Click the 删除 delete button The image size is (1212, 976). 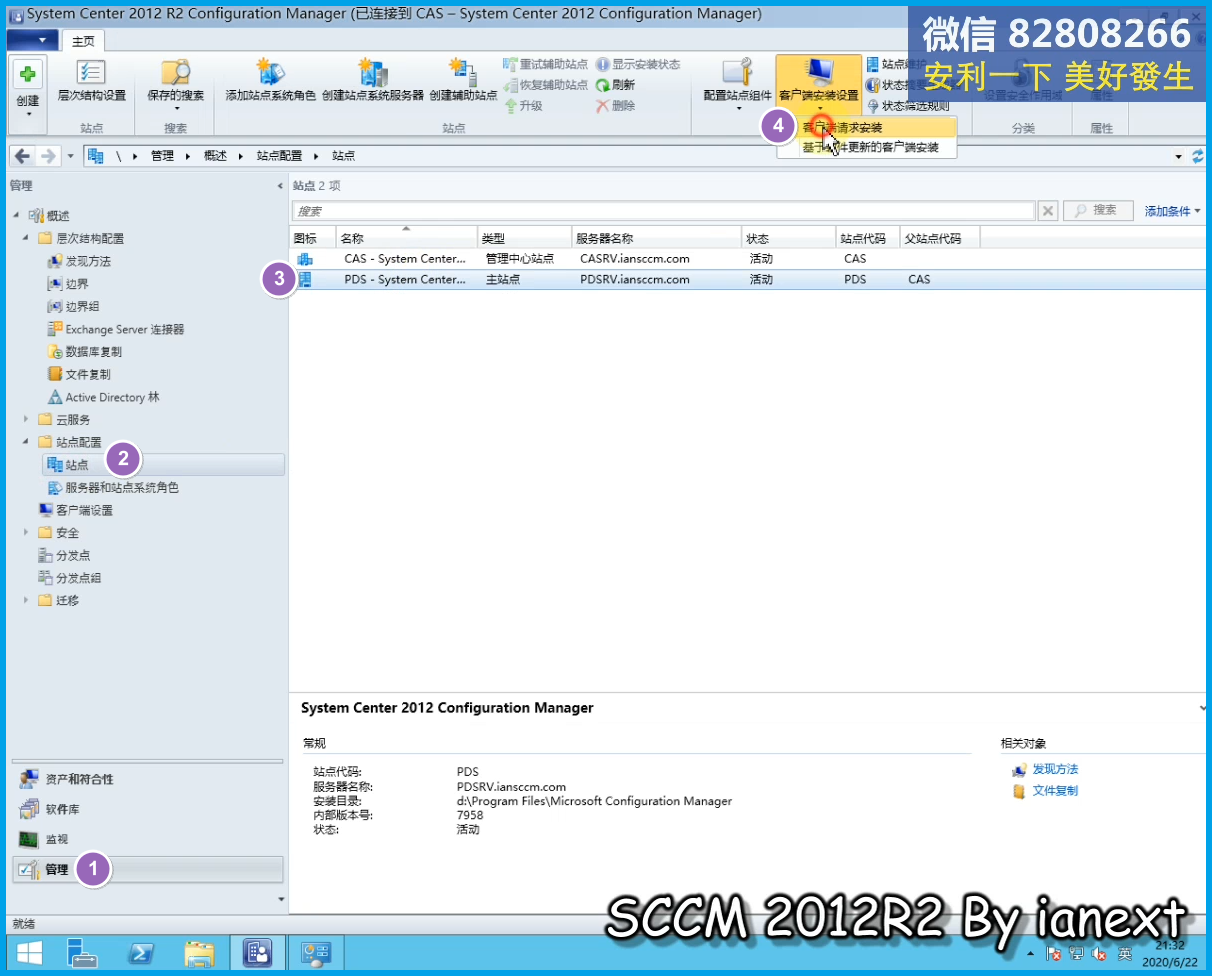point(615,105)
